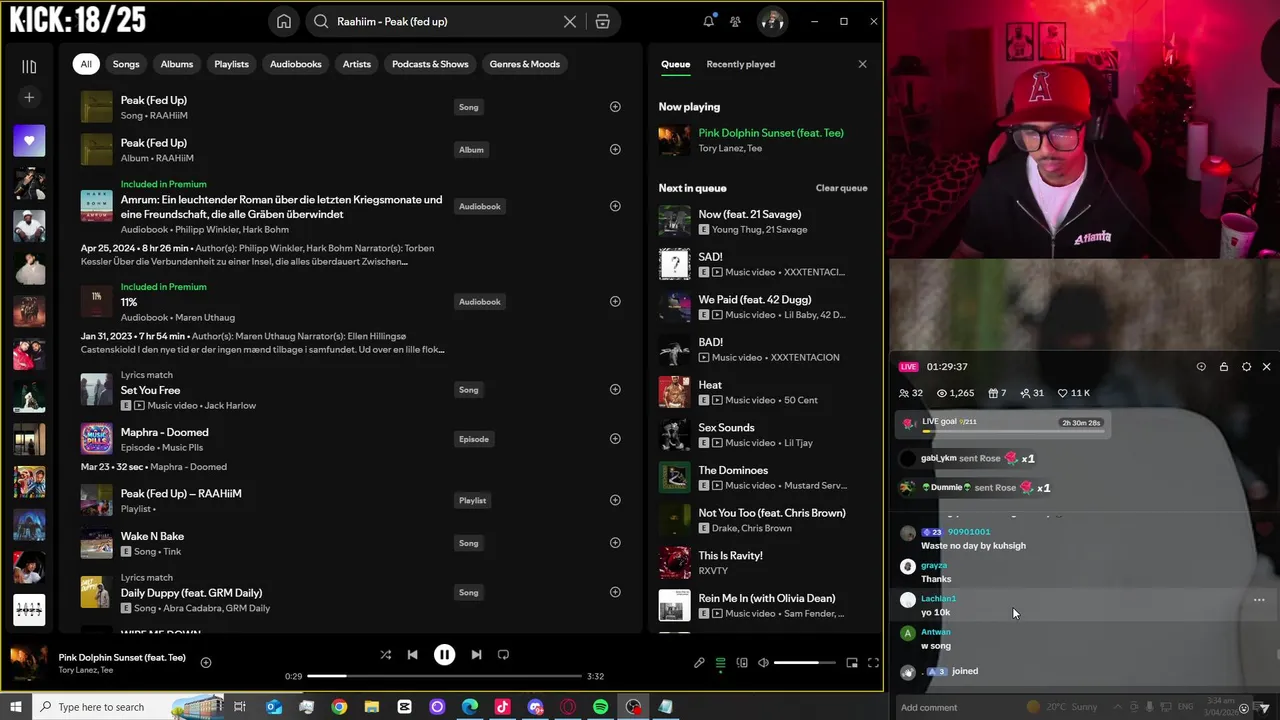1280x720 pixels.
Task: Filter results by Podcasts & Shows
Action: coord(430,64)
